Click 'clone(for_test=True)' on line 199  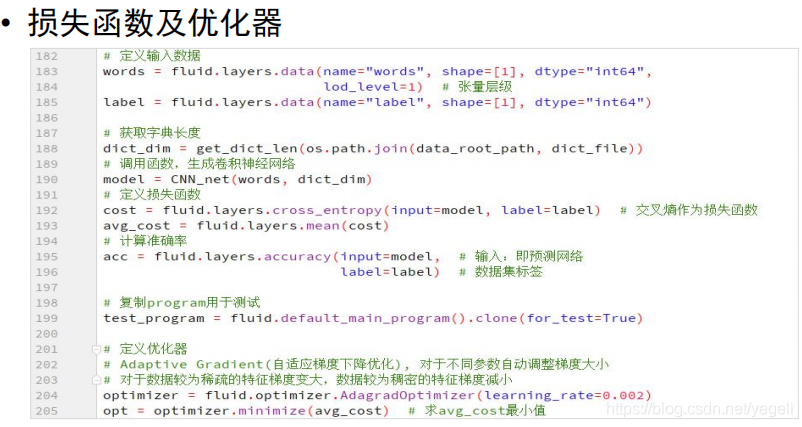tap(559, 319)
